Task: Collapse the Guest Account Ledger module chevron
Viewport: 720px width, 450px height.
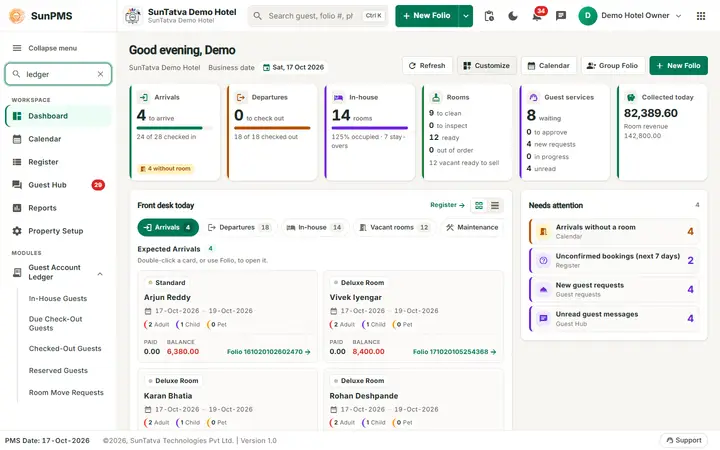Action: coord(100,274)
